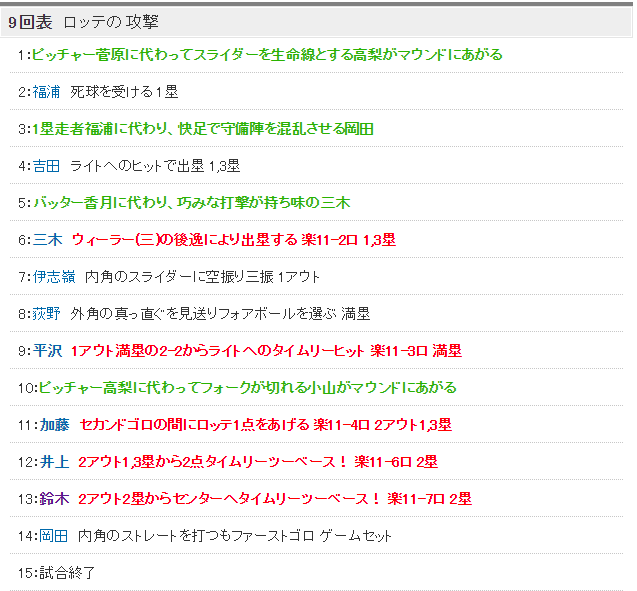This screenshot has width=637, height=591.
Task: Select red text ライトへのタイムリーヒット 楽11-3ロ
Action: coord(266,351)
